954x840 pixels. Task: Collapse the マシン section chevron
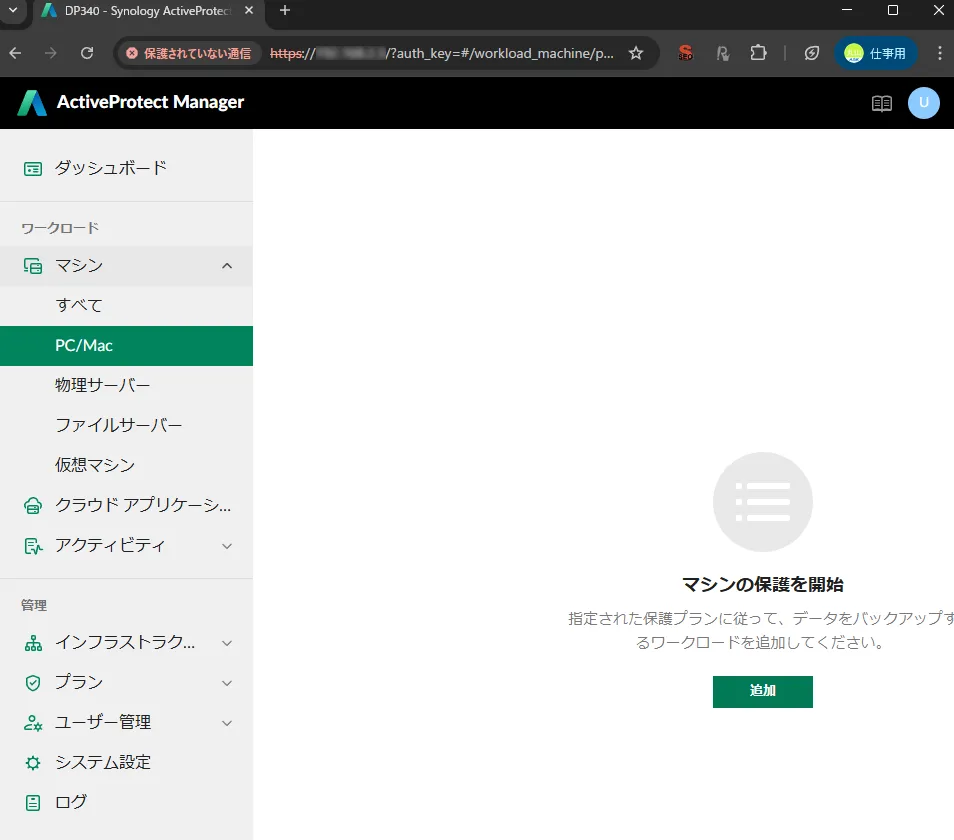[227, 266]
